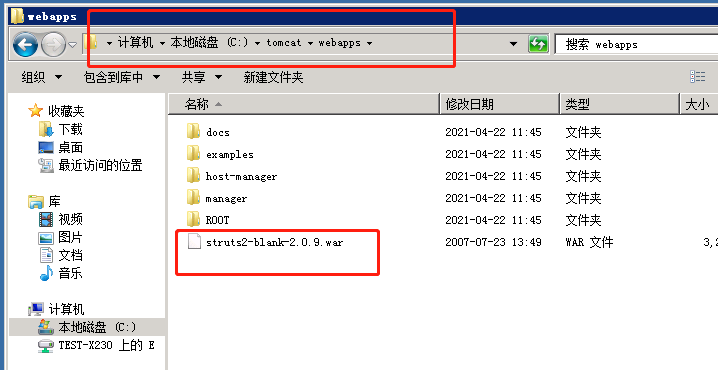The width and height of the screenshot is (718, 370).
Task: Click the docs folder name
Action: [218, 132]
